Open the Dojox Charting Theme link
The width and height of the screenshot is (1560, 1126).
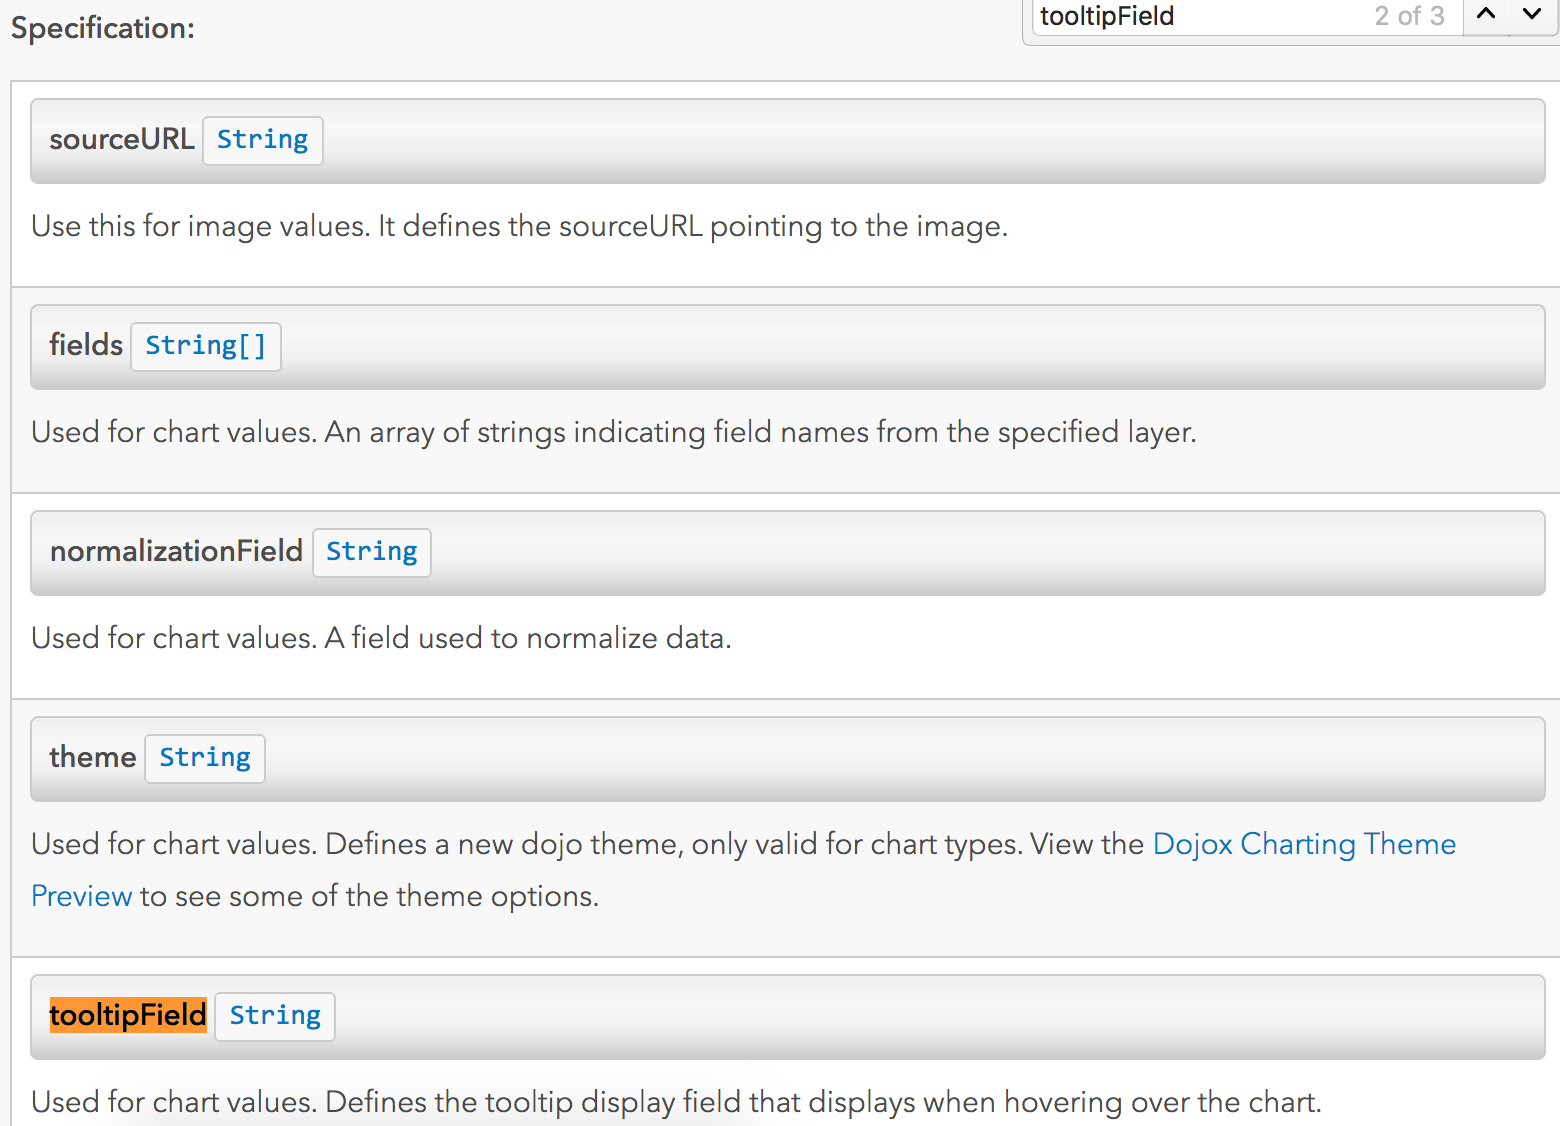click(x=1304, y=844)
